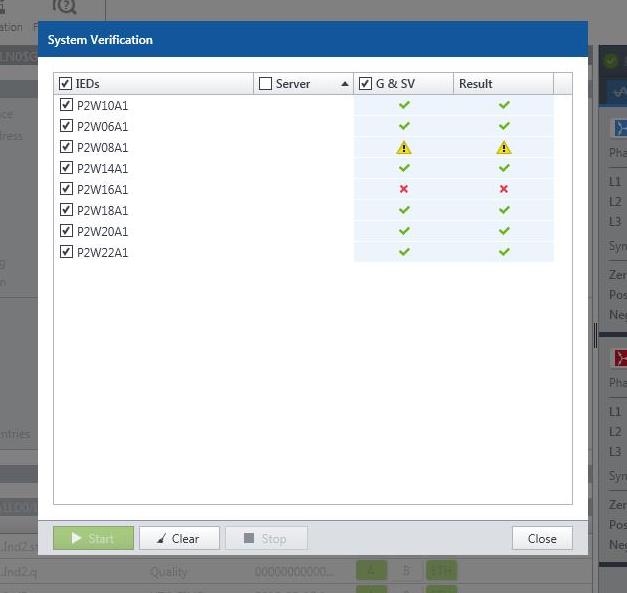The height and width of the screenshot is (593, 627).
Task: Click Result checkmark for P2W06A1
Action: [504, 126]
